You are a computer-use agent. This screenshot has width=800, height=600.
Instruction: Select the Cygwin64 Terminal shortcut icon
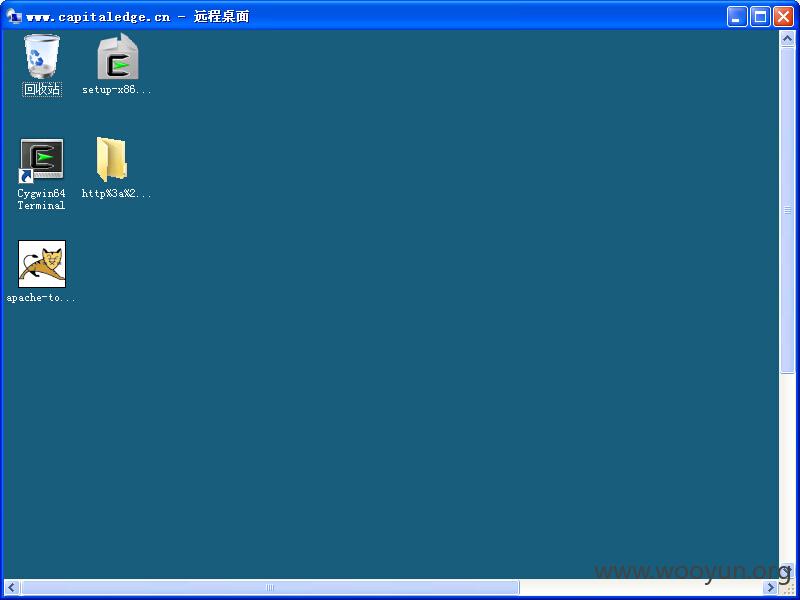point(41,160)
